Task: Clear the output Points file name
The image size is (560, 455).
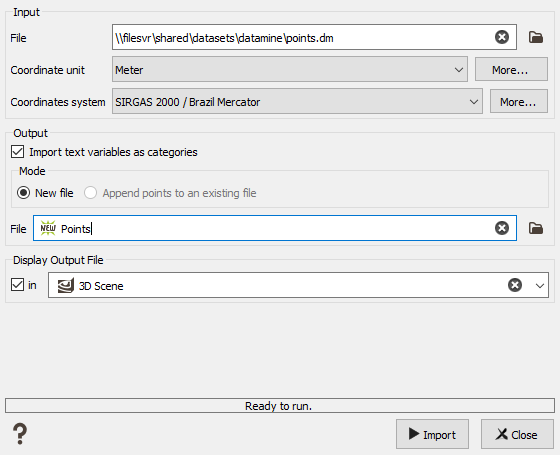Action: (501, 228)
